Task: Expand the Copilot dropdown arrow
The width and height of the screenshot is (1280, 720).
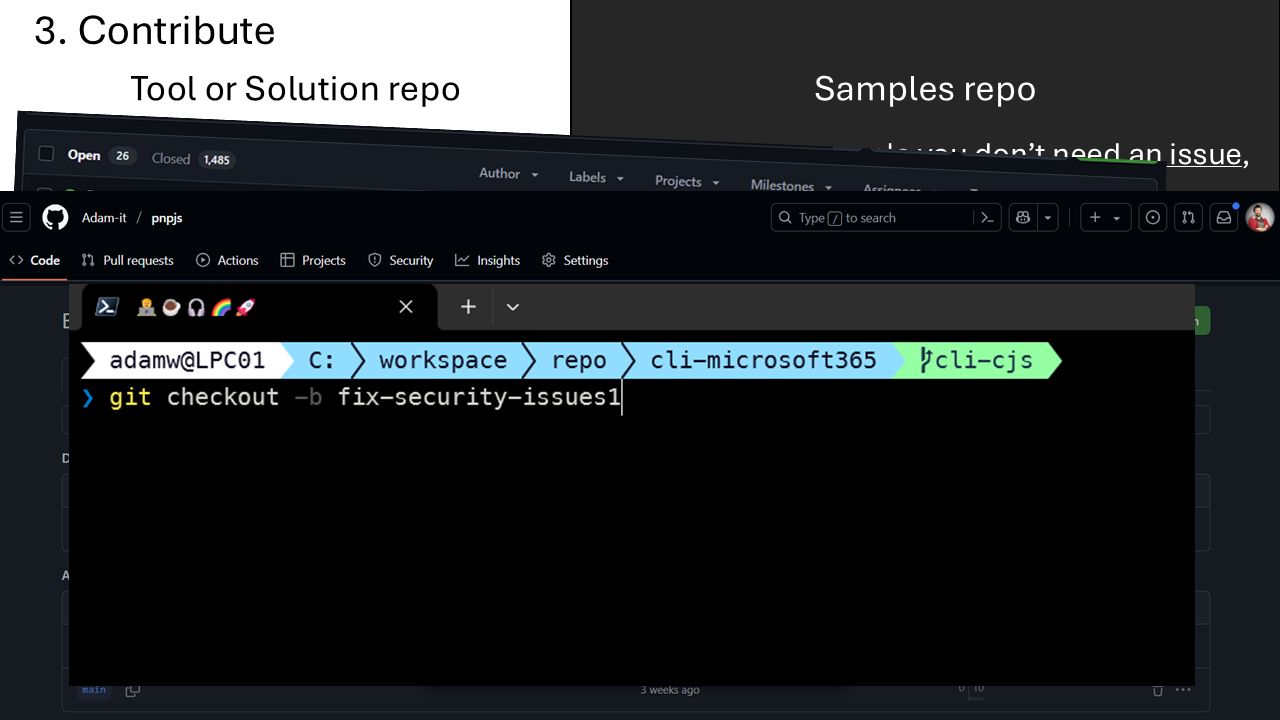Action: click(x=1048, y=218)
